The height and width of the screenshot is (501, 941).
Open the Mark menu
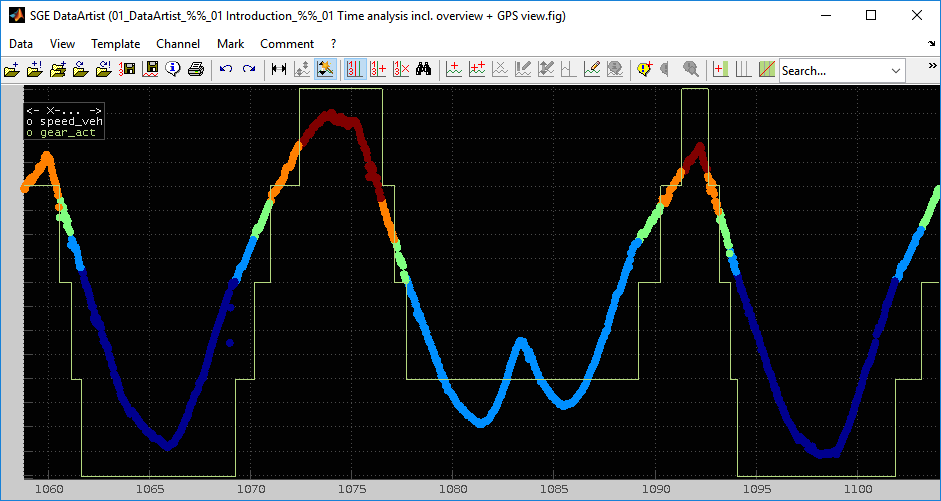pos(231,44)
